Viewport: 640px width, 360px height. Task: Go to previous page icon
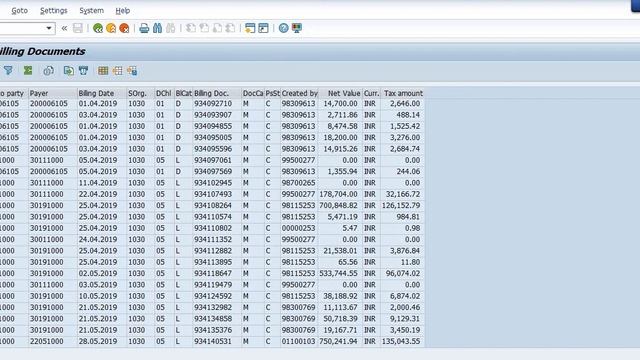click(x=204, y=28)
